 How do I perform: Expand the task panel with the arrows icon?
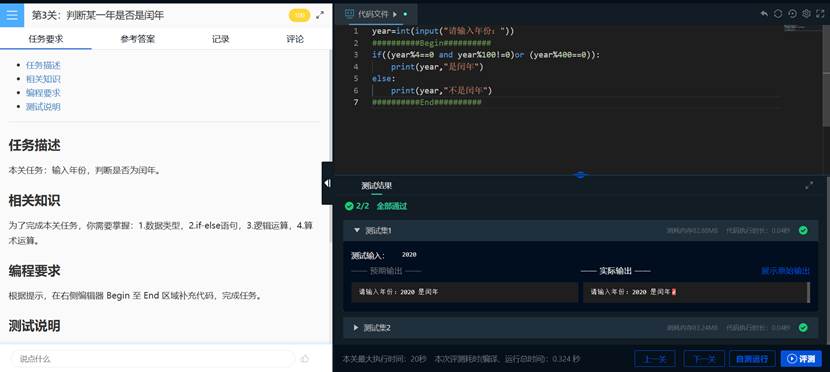[x=320, y=15]
